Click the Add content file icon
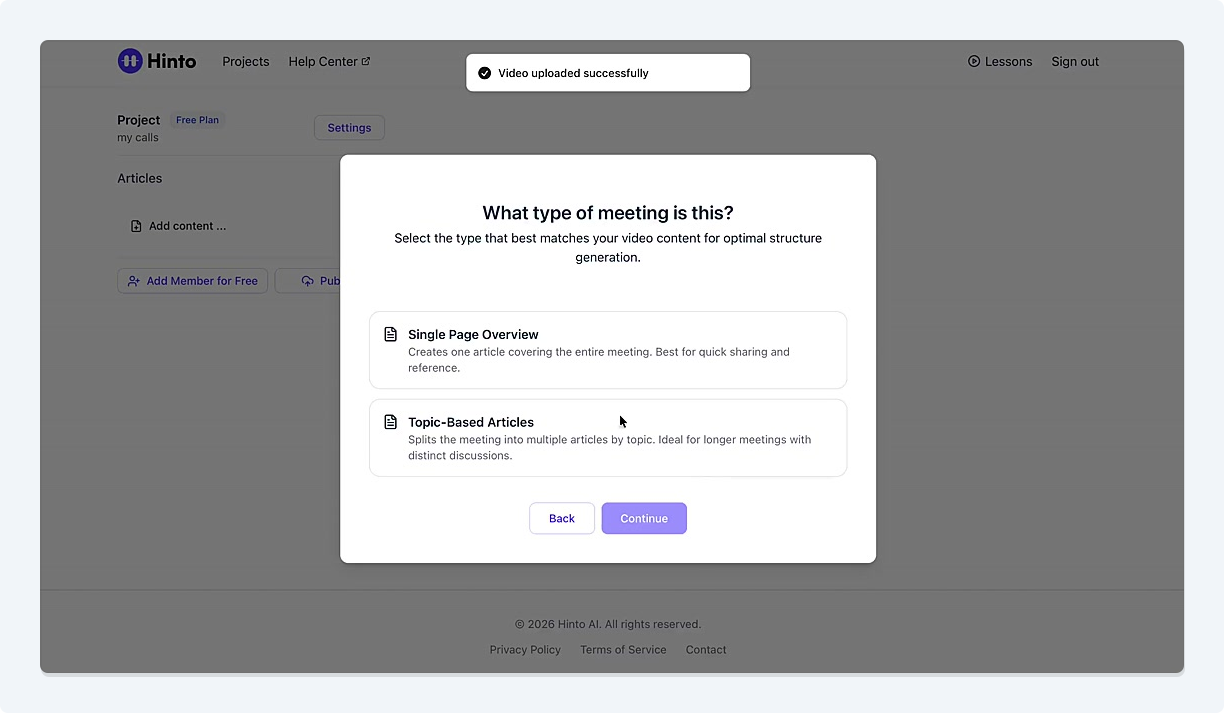Screen dimensions: 1224x713 click(136, 226)
